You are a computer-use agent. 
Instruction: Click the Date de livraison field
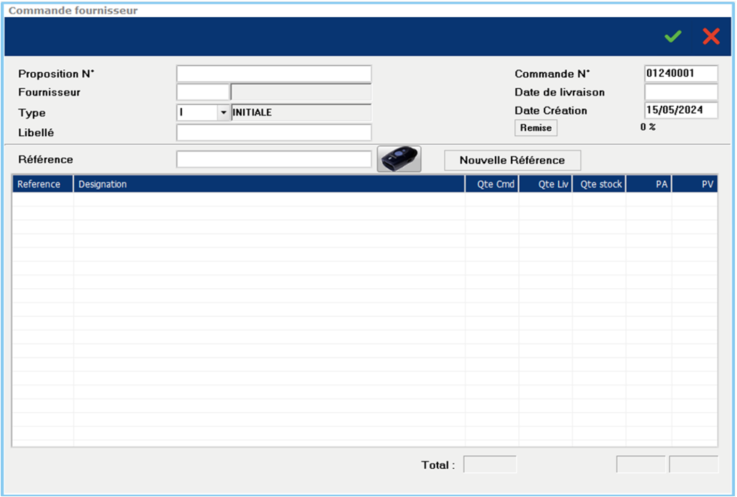click(x=681, y=93)
